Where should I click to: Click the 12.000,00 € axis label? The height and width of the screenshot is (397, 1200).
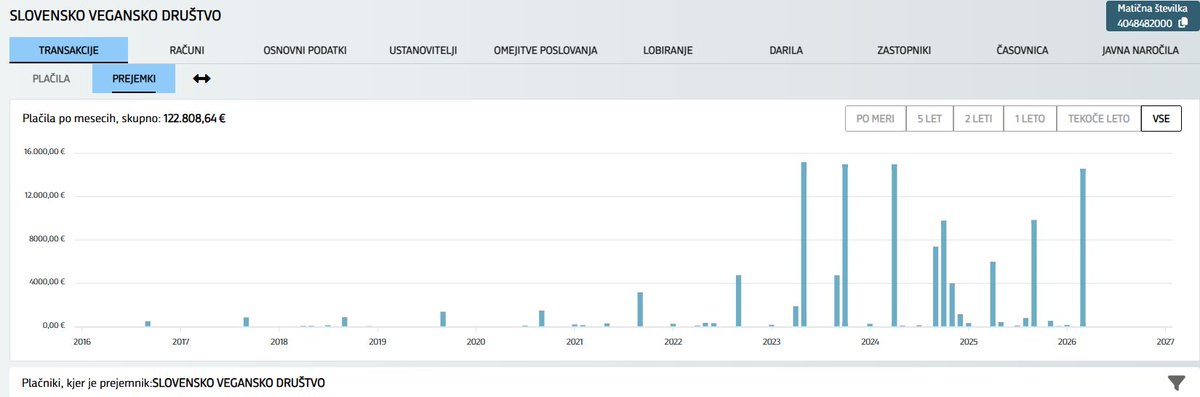(x=43, y=196)
